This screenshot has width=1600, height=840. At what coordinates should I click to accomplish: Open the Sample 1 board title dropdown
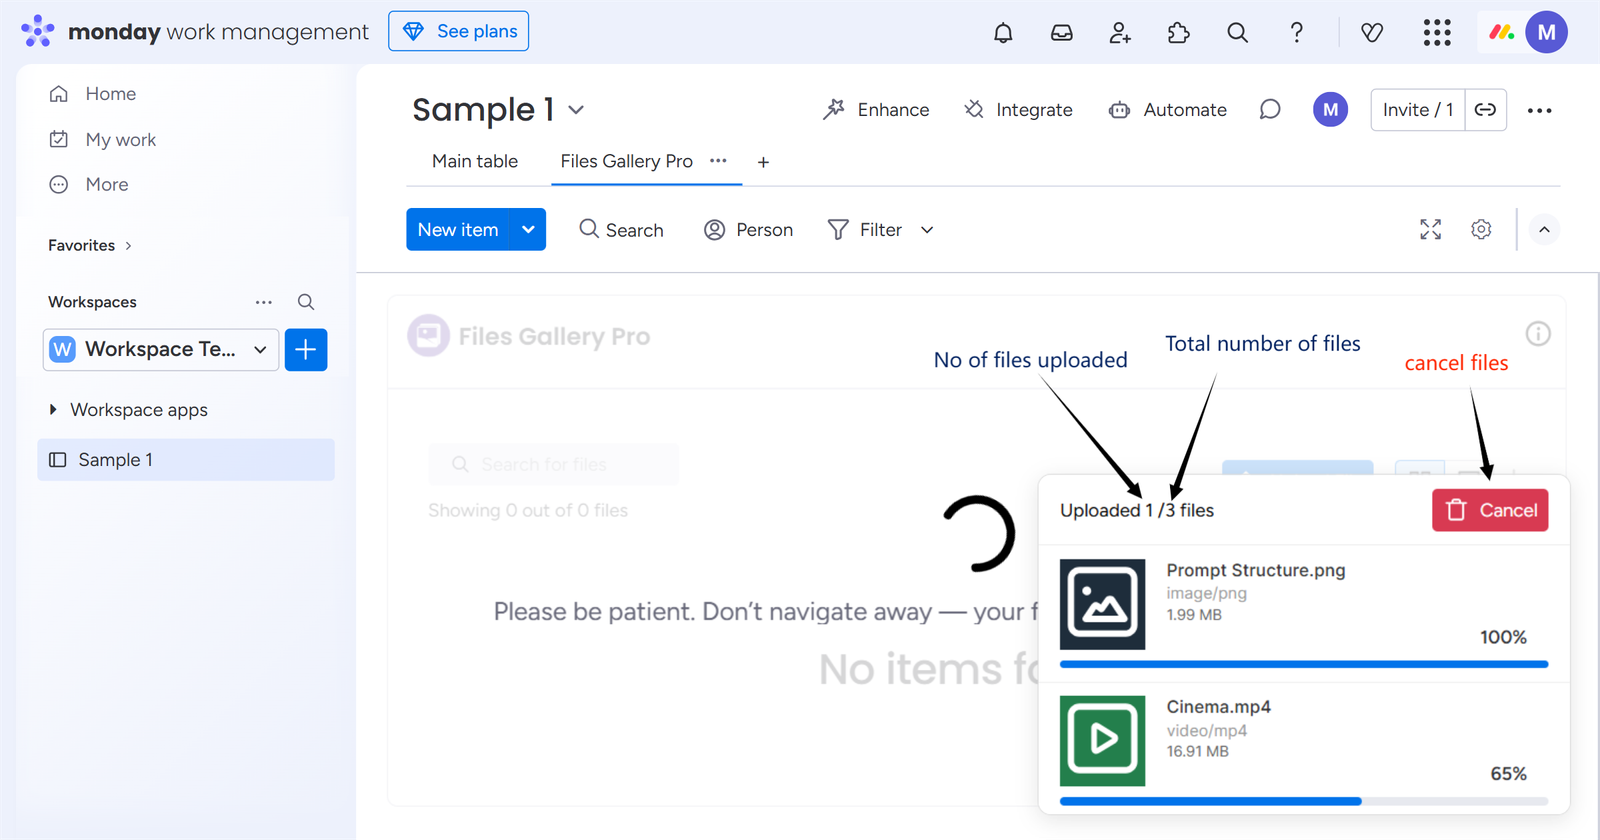pyautogui.click(x=576, y=110)
